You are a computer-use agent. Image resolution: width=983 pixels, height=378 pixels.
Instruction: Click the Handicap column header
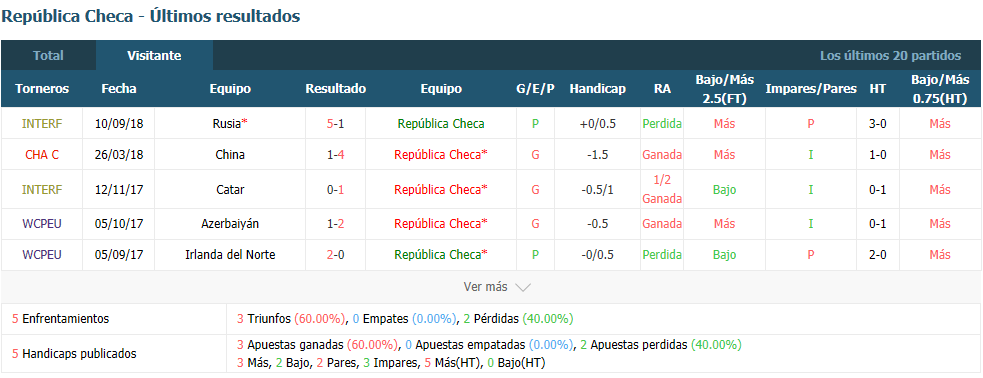[597, 89]
